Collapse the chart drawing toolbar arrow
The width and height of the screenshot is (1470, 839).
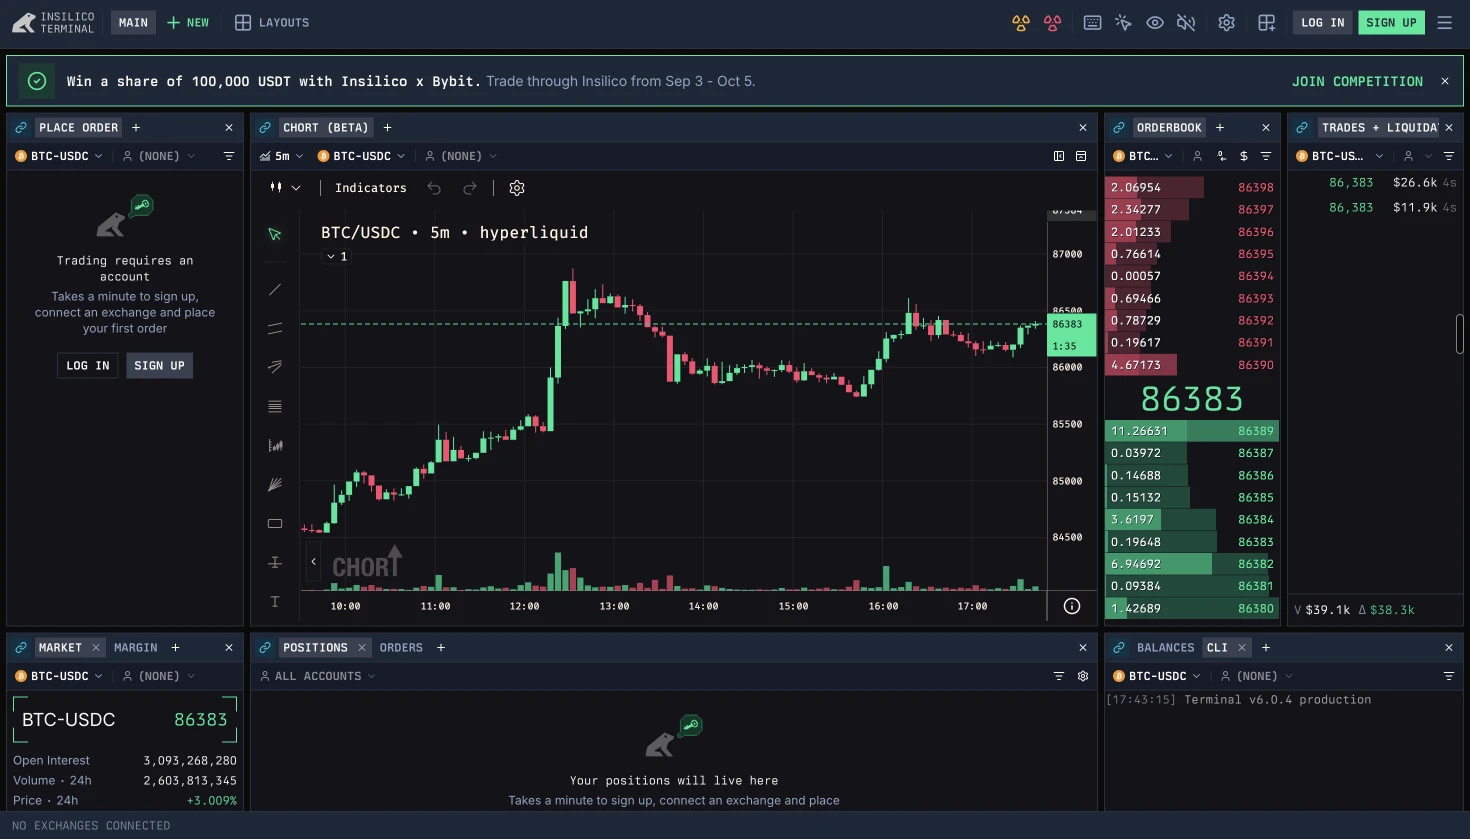(313, 562)
